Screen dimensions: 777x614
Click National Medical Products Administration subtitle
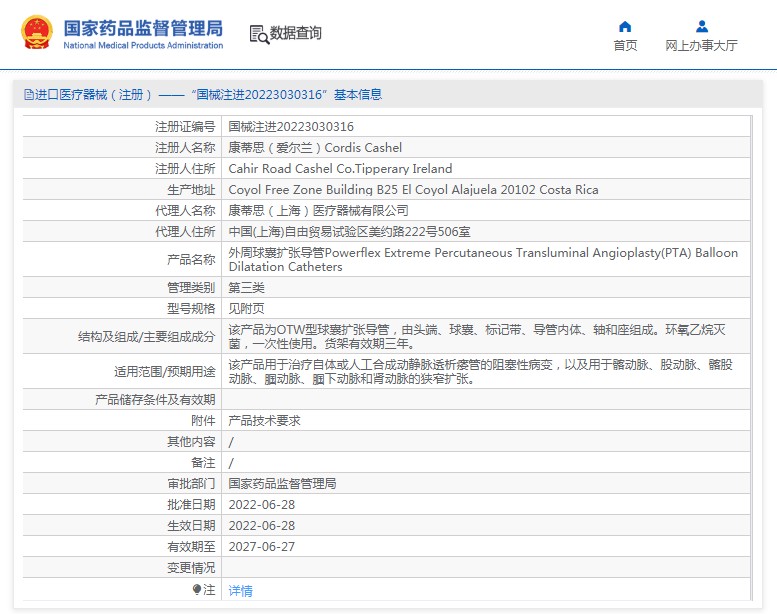[143, 45]
